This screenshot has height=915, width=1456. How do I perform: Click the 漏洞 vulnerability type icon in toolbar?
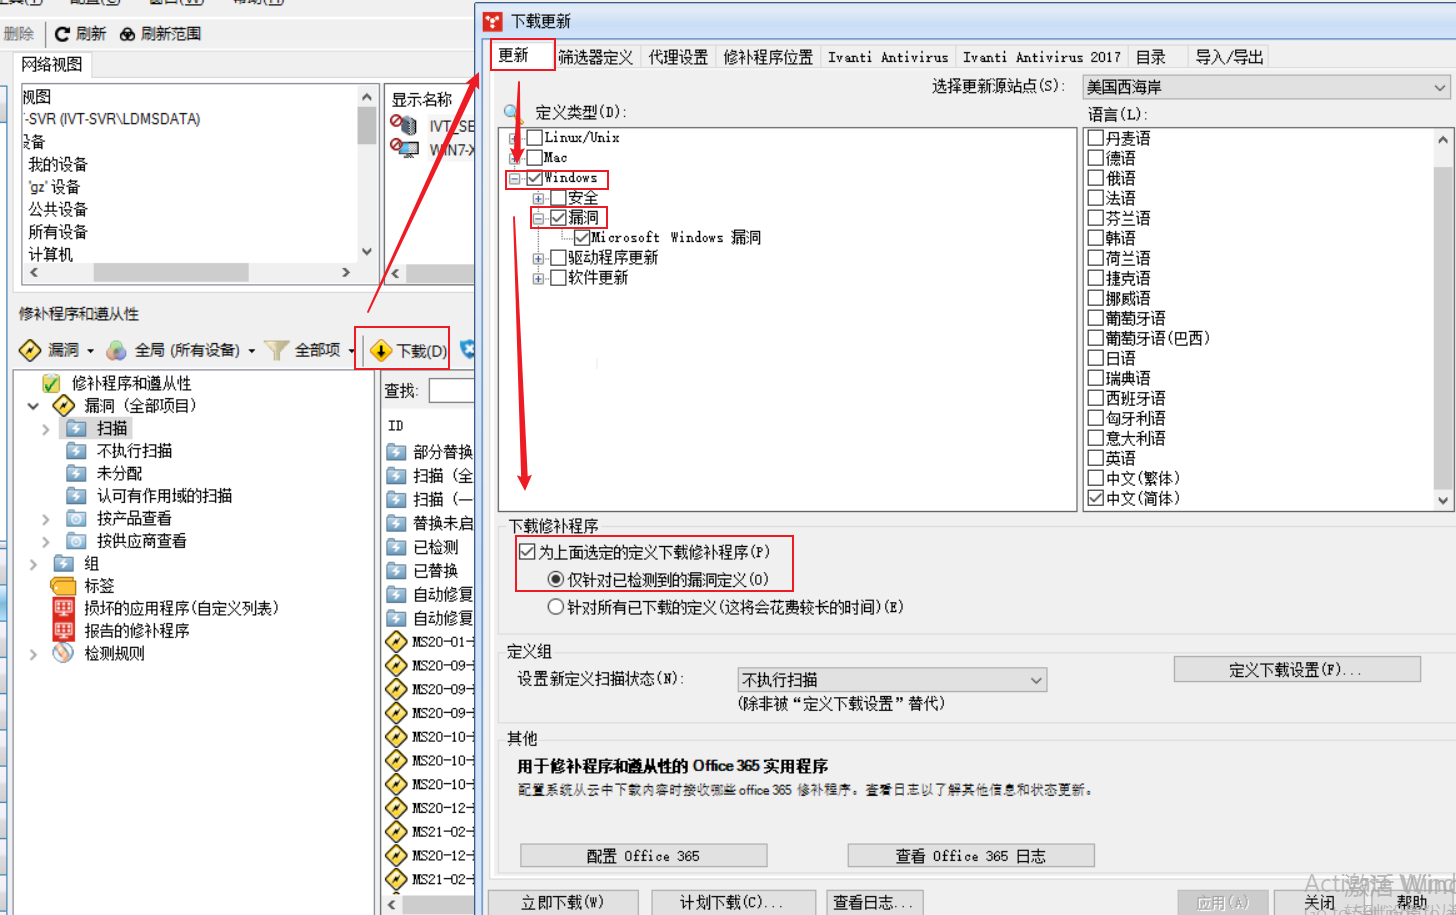tap(30, 350)
